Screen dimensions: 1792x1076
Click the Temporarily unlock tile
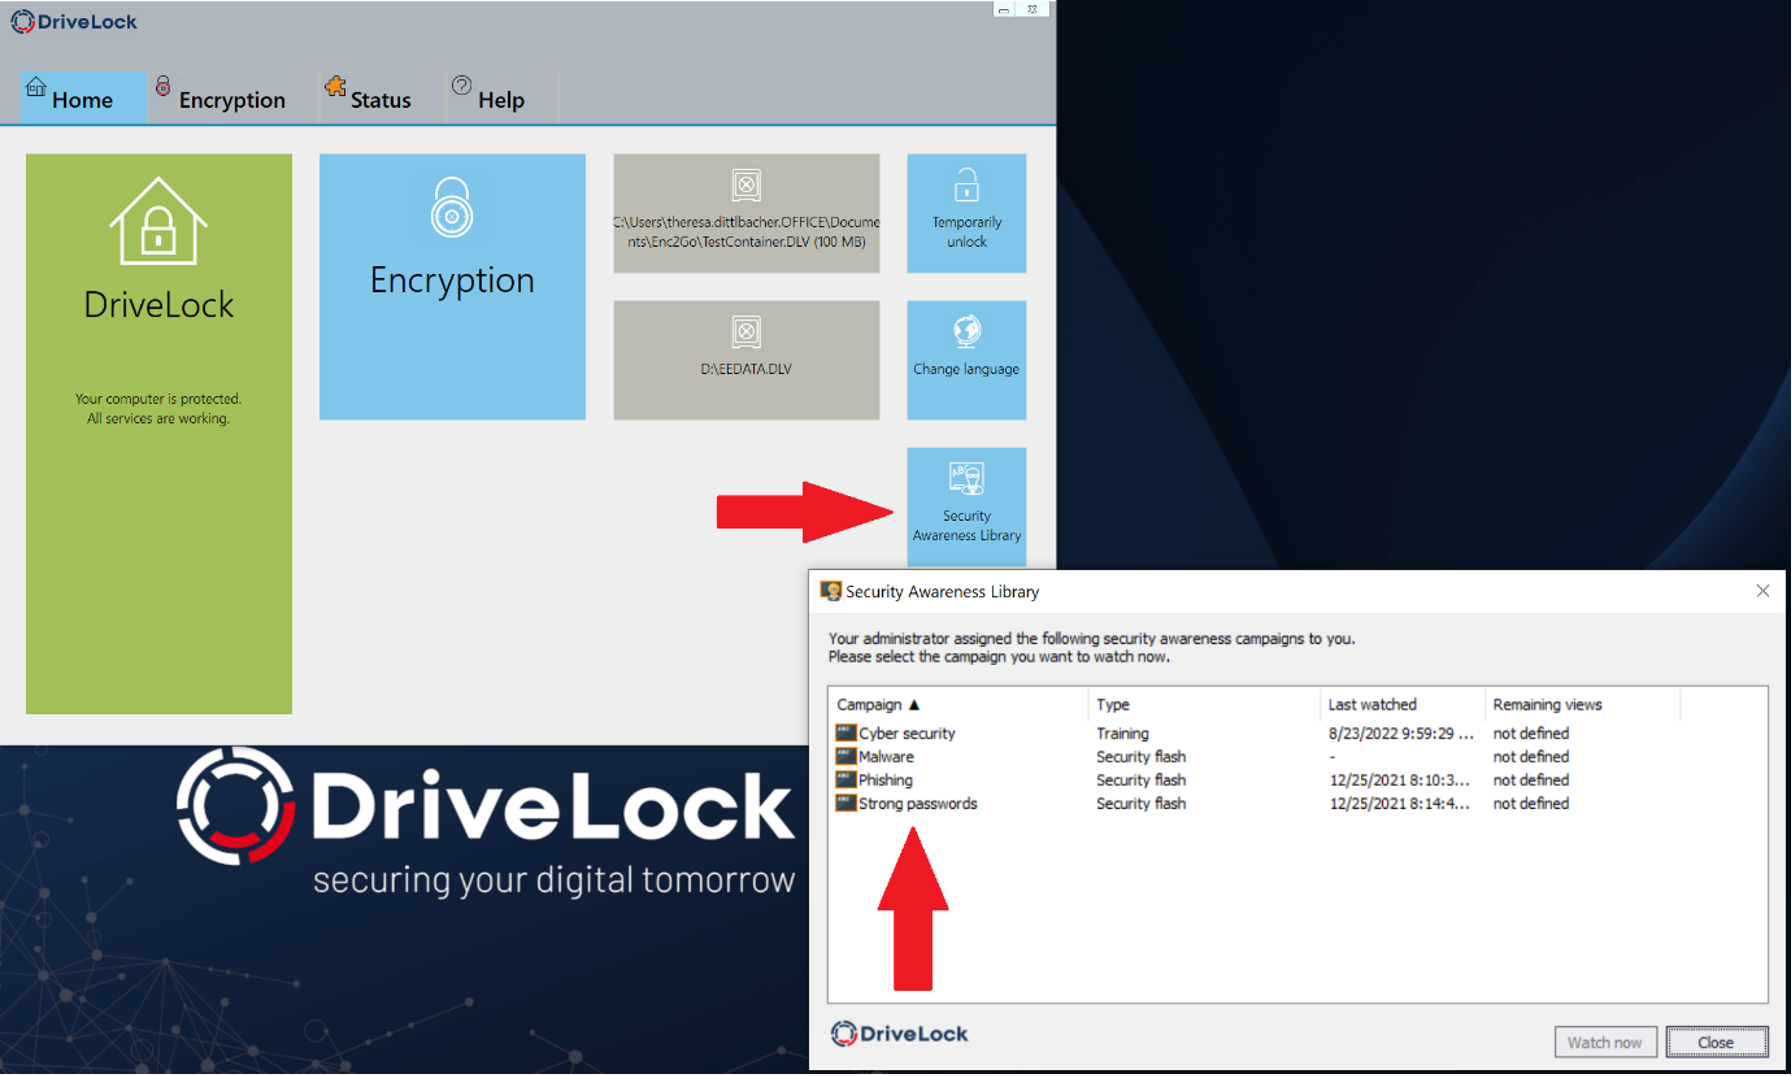pyautogui.click(x=966, y=213)
